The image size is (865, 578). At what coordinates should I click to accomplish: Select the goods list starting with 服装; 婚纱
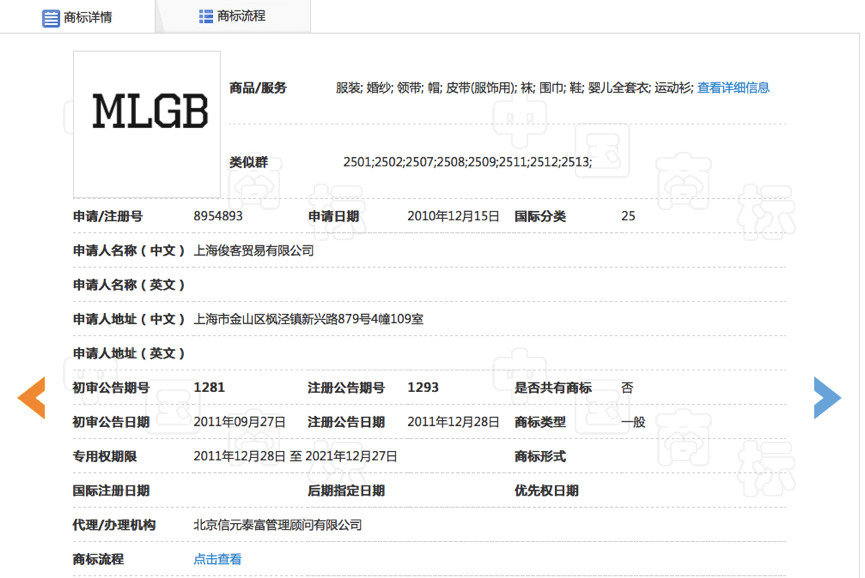pyautogui.click(x=514, y=88)
